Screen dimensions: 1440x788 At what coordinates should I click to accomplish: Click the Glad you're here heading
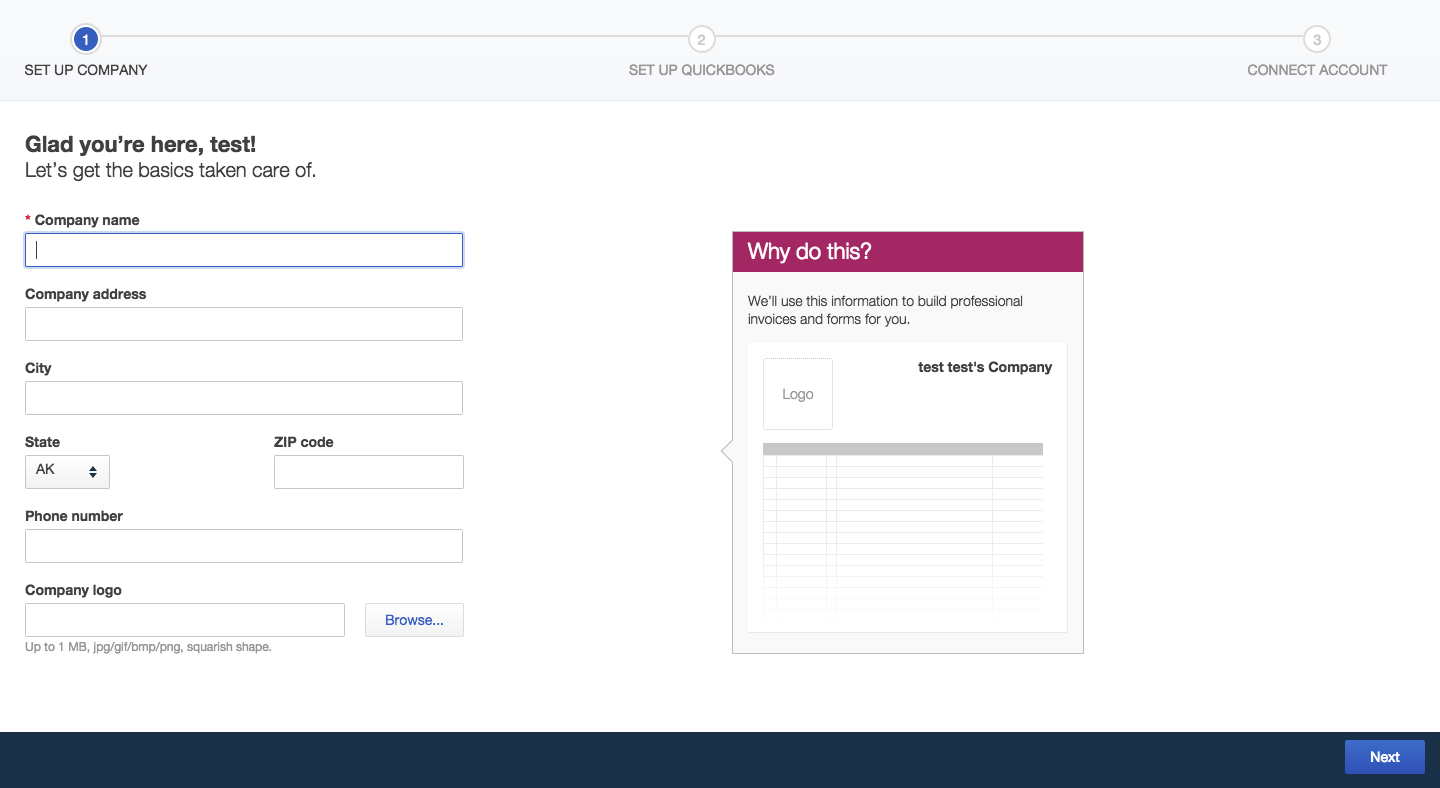[141, 145]
